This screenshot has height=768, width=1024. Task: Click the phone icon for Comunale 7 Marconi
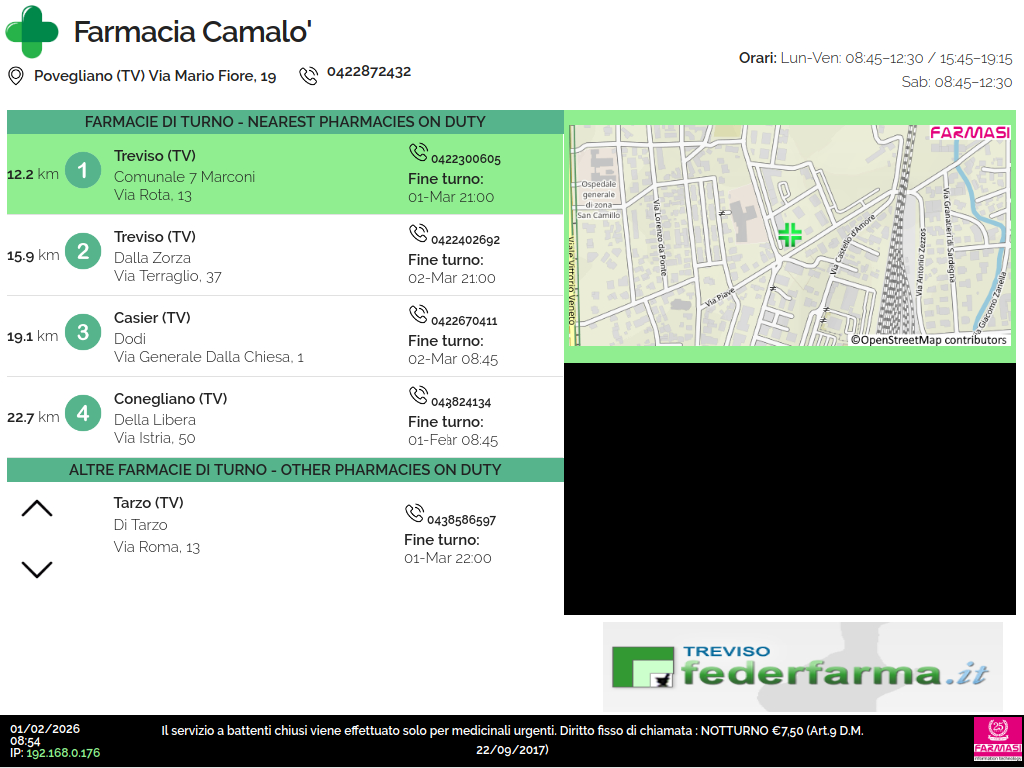point(418,153)
